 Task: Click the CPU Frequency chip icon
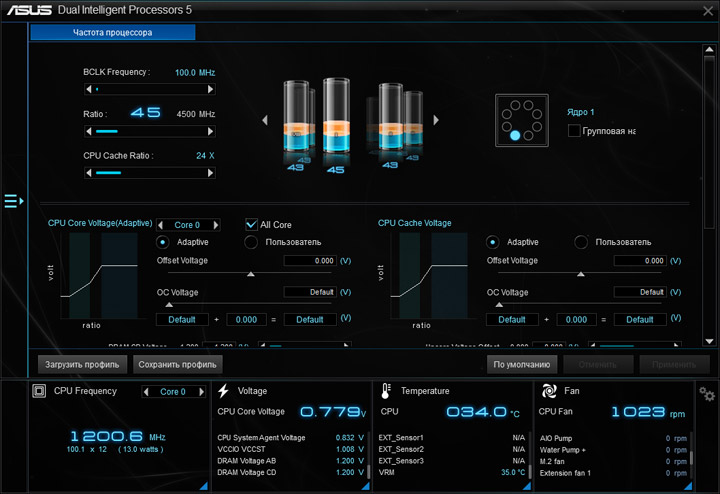click(39, 391)
